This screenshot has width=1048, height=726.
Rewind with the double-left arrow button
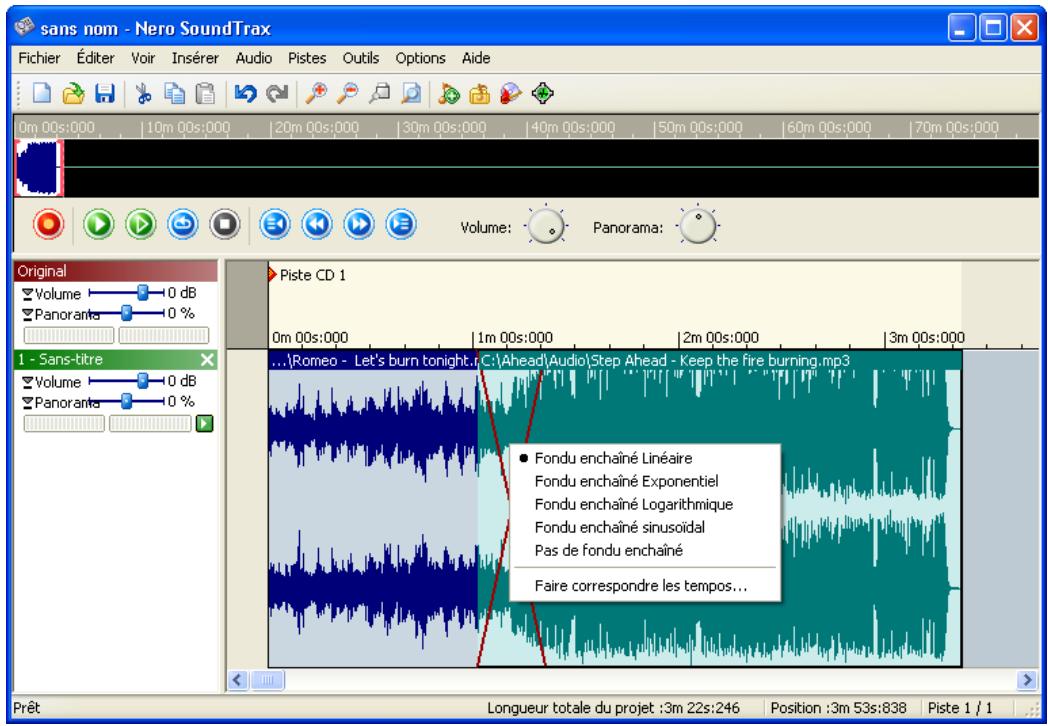tap(317, 225)
